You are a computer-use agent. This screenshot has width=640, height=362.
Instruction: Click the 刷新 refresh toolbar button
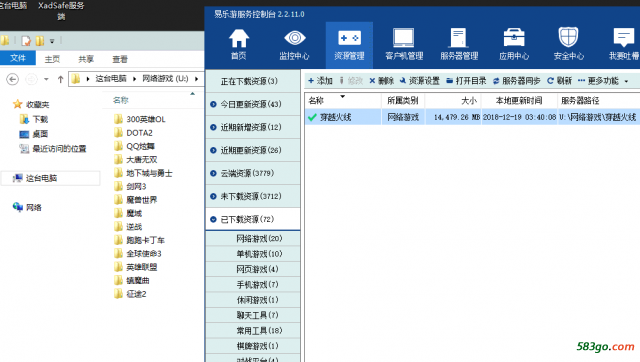[x=560, y=81]
